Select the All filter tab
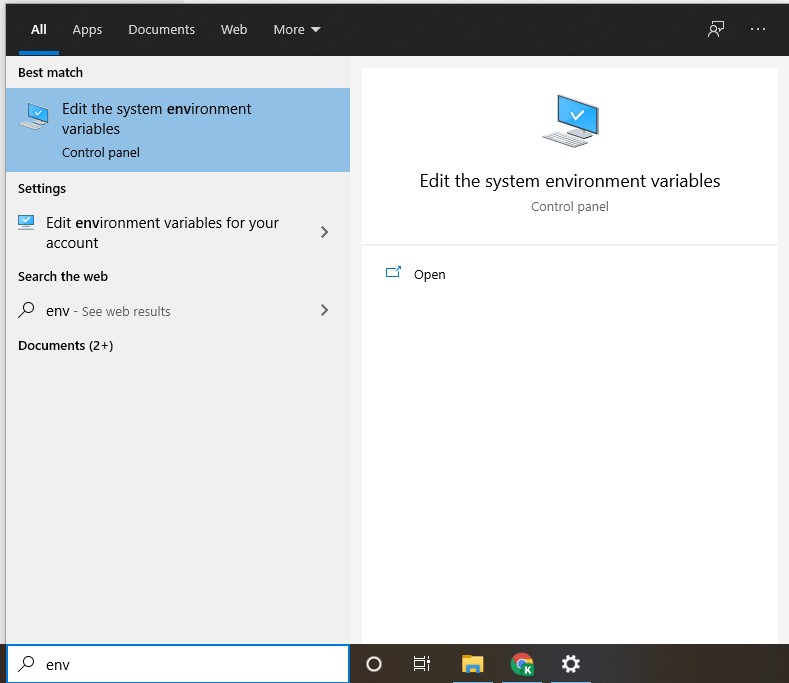The image size is (789, 683). (x=39, y=29)
